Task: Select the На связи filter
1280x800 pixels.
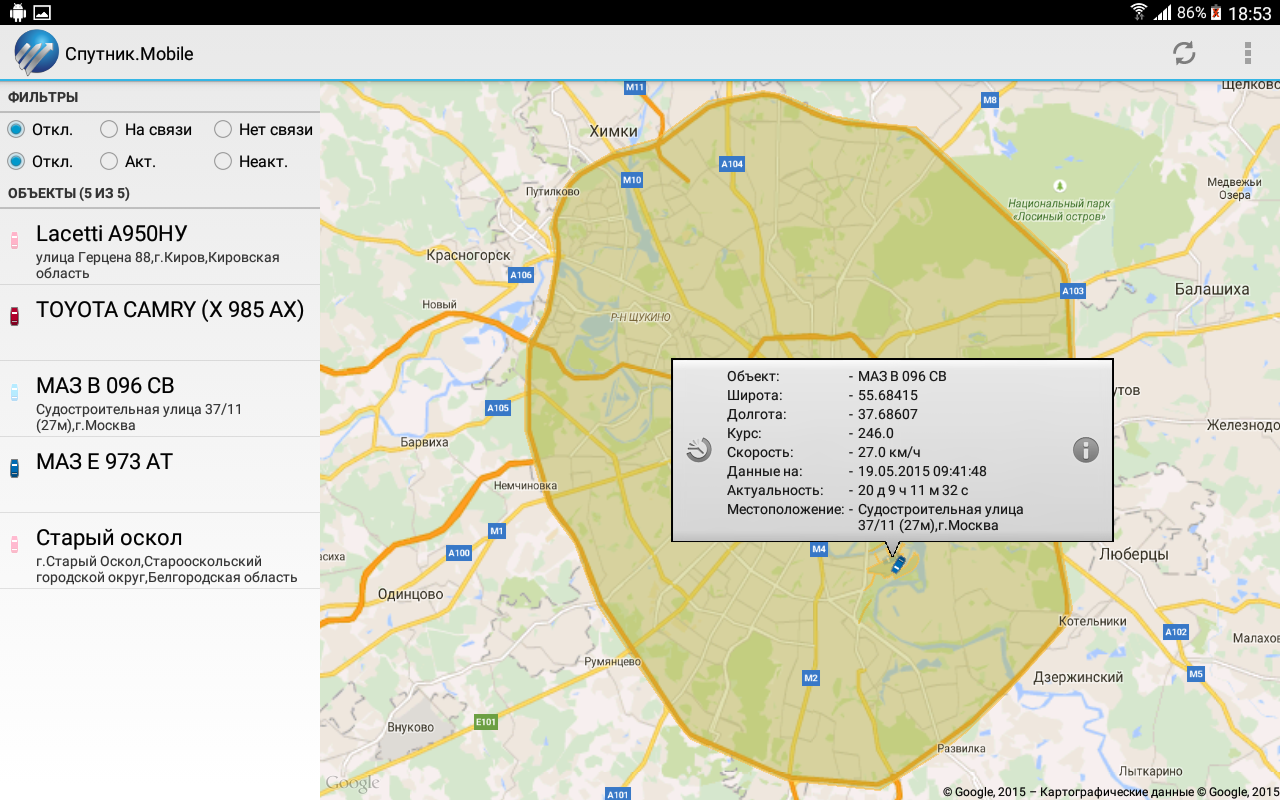Action: [146, 129]
